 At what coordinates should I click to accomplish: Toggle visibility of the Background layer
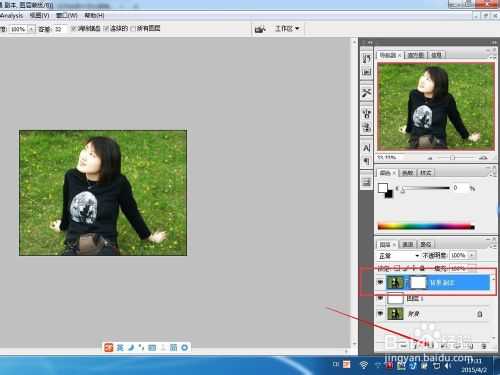380,314
